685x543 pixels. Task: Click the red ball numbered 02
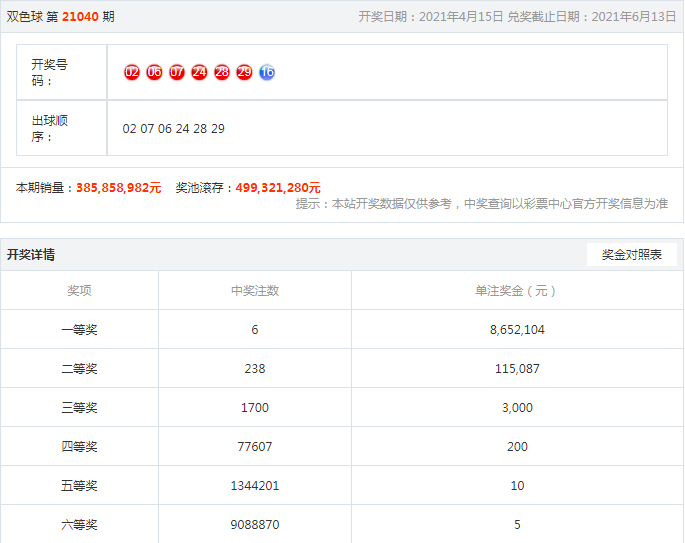tap(132, 72)
